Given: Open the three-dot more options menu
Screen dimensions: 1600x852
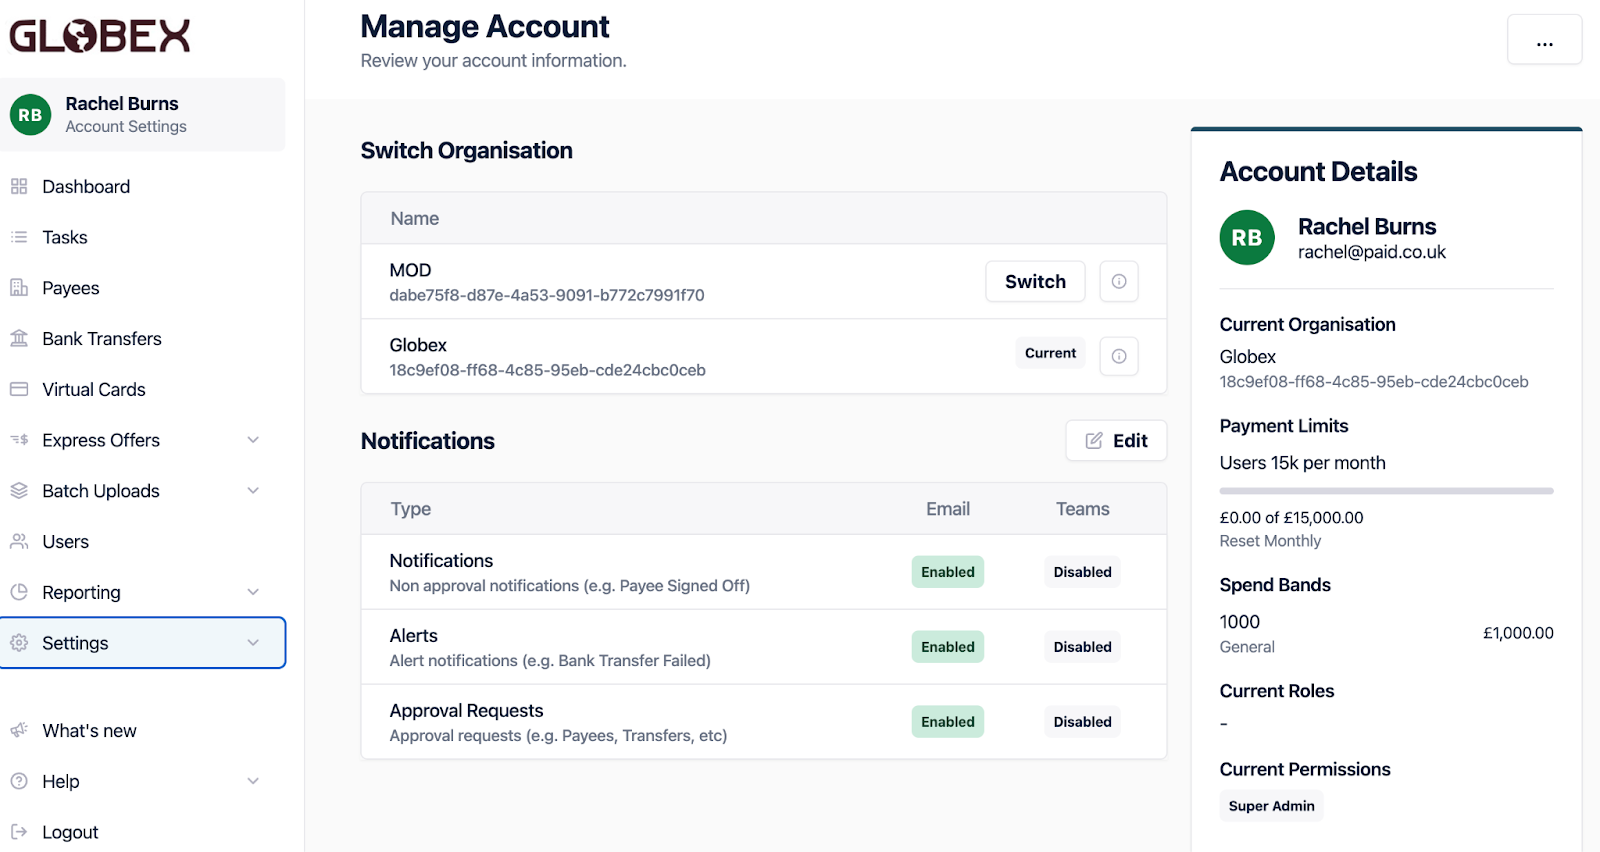Looking at the screenshot, I should click(1544, 40).
